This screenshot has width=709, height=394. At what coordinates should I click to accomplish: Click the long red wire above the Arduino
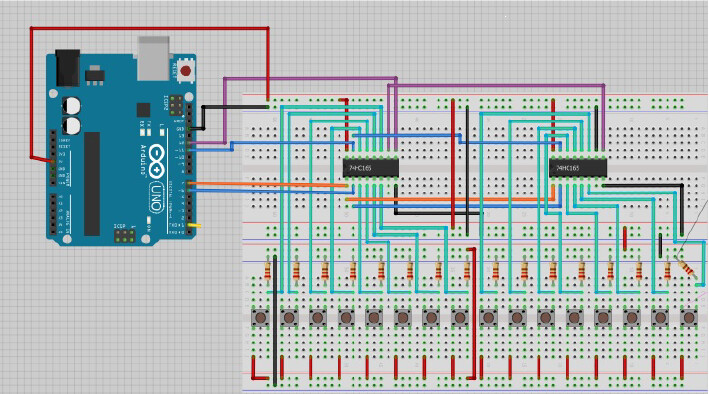pos(149,28)
